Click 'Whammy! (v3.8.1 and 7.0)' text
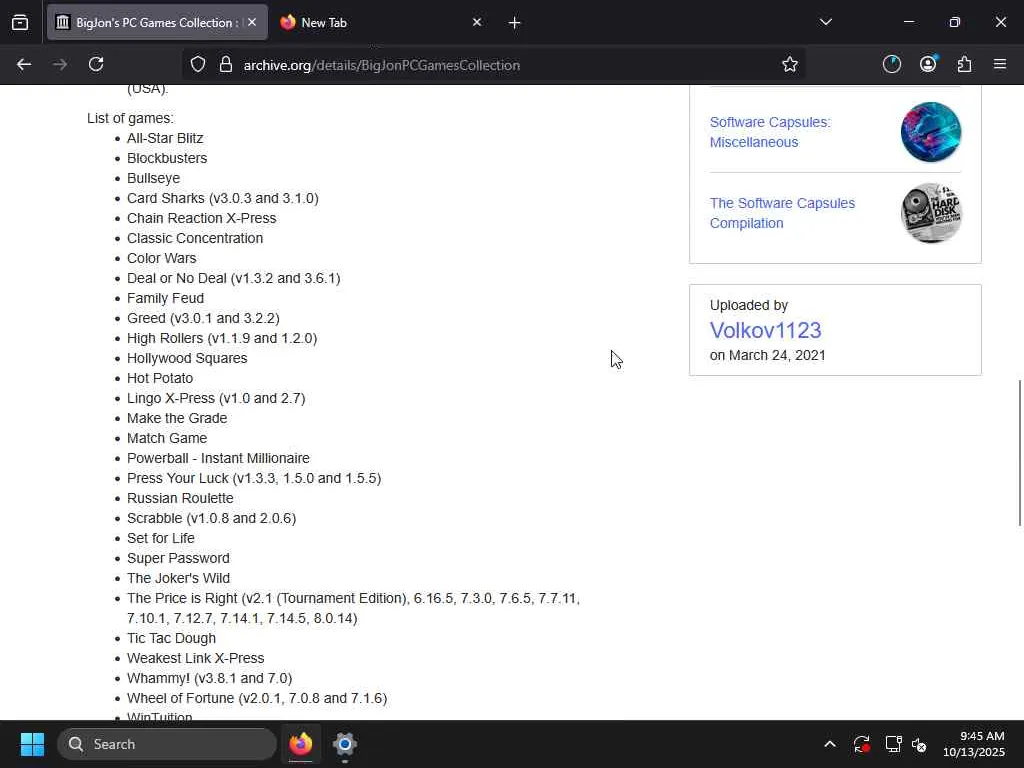This screenshot has height=768, width=1024. pos(210,678)
